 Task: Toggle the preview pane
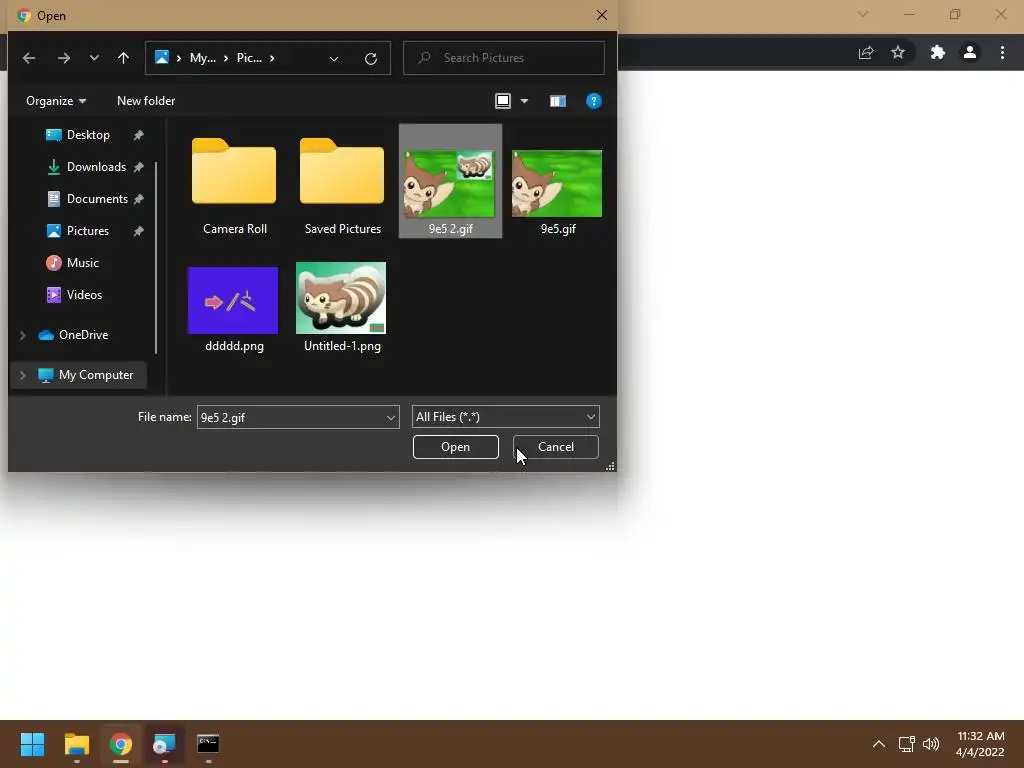[557, 101]
